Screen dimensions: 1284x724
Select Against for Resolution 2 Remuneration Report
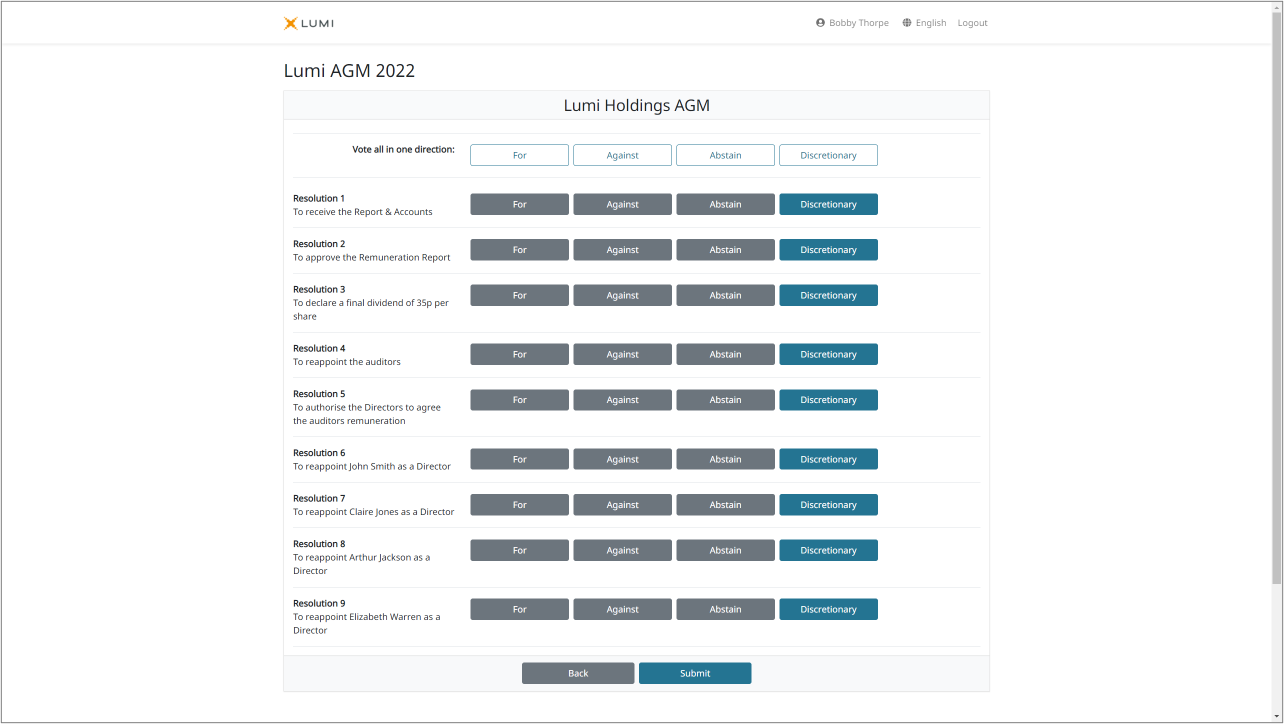click(622, 250)
